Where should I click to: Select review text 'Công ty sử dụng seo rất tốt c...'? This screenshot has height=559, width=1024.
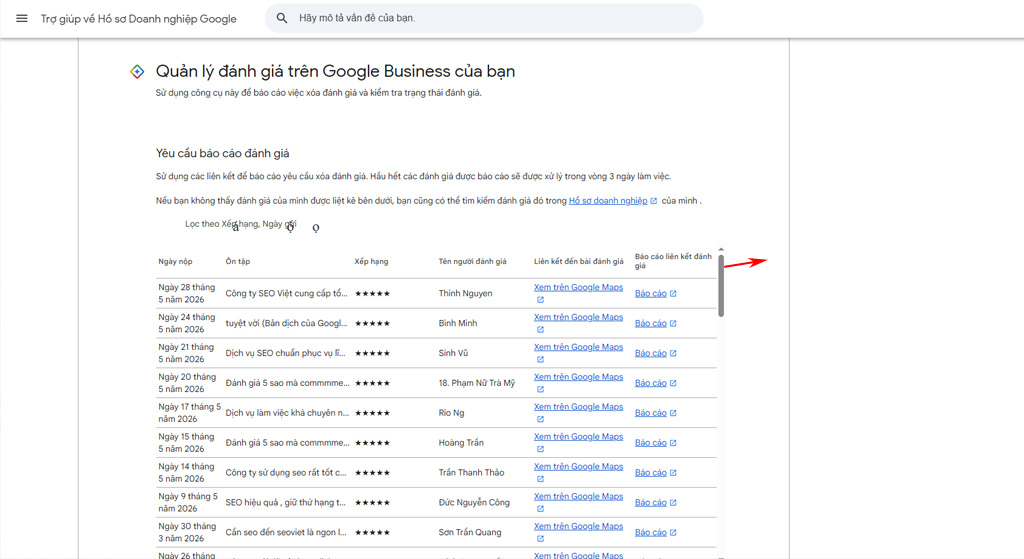tap(286, 473)
